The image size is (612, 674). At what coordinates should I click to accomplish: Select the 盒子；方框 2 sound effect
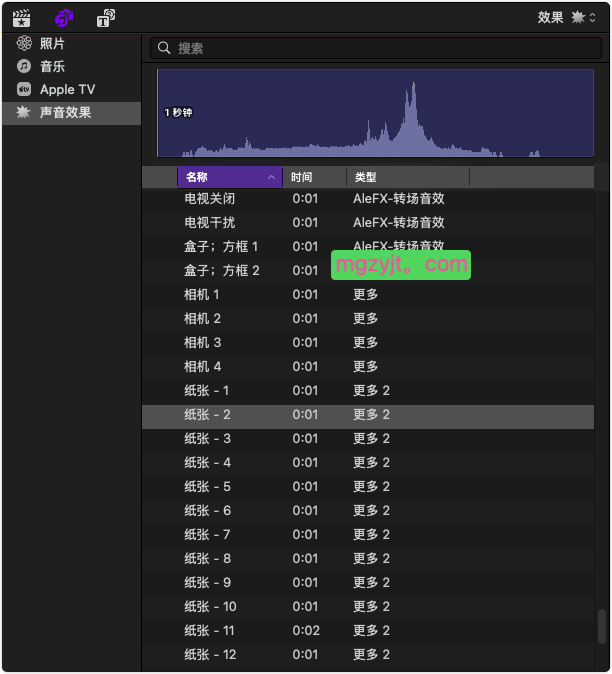368,271
